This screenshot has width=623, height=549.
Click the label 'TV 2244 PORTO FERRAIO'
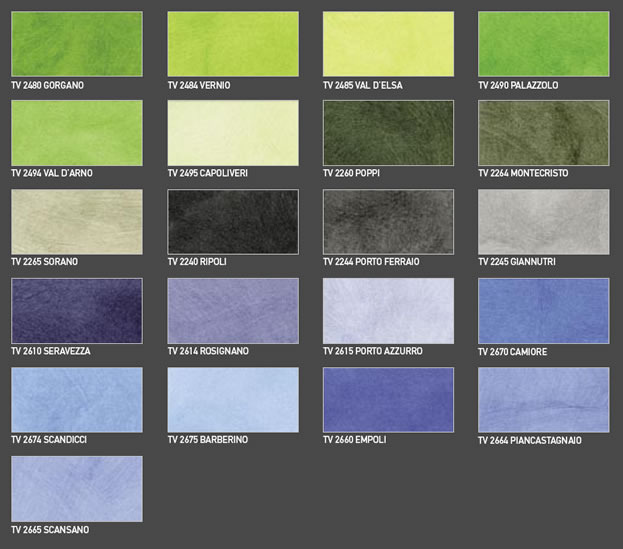[x=371, y=262]
